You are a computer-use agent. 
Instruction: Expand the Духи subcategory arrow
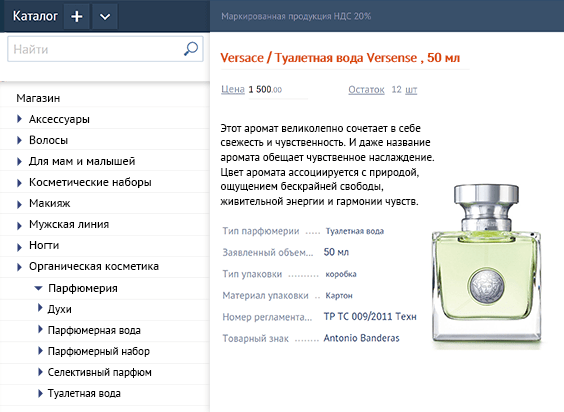point(40,308)
